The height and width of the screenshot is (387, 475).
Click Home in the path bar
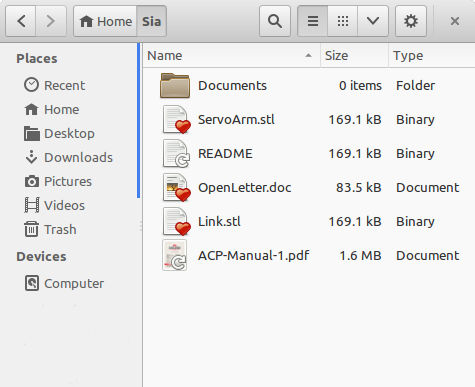point(105,21)
